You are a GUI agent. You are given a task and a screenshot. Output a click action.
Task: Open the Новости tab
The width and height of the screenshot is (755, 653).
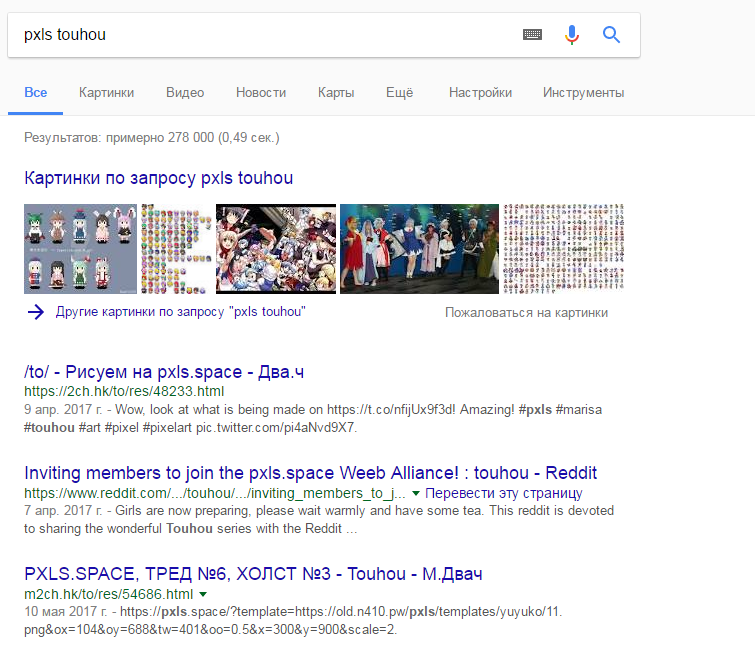tap(261, 92)
